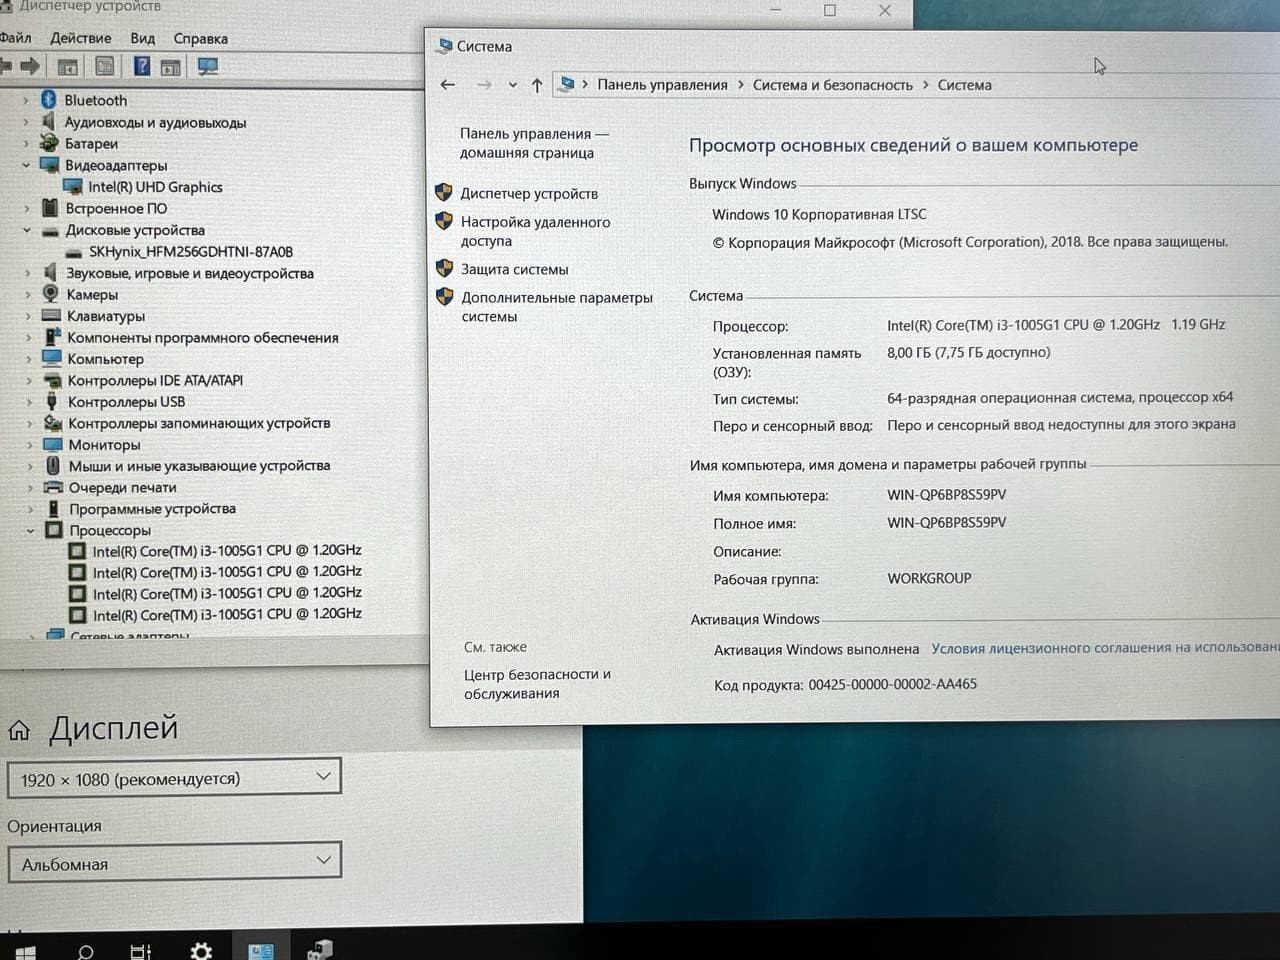Screen dimensions: 1280x960
Task: Open Центр безопасности и обслуживания link
Action: pos(537,684)
